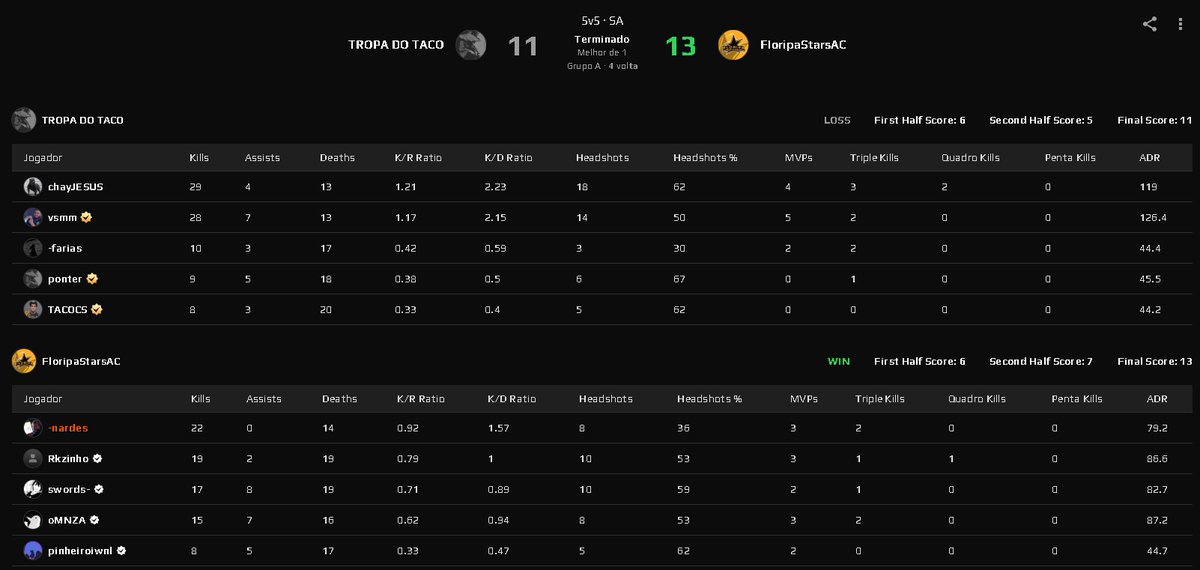Open oMNZA player avatar
Viewport: 1200px width, 570px height.
click(33, 521)
